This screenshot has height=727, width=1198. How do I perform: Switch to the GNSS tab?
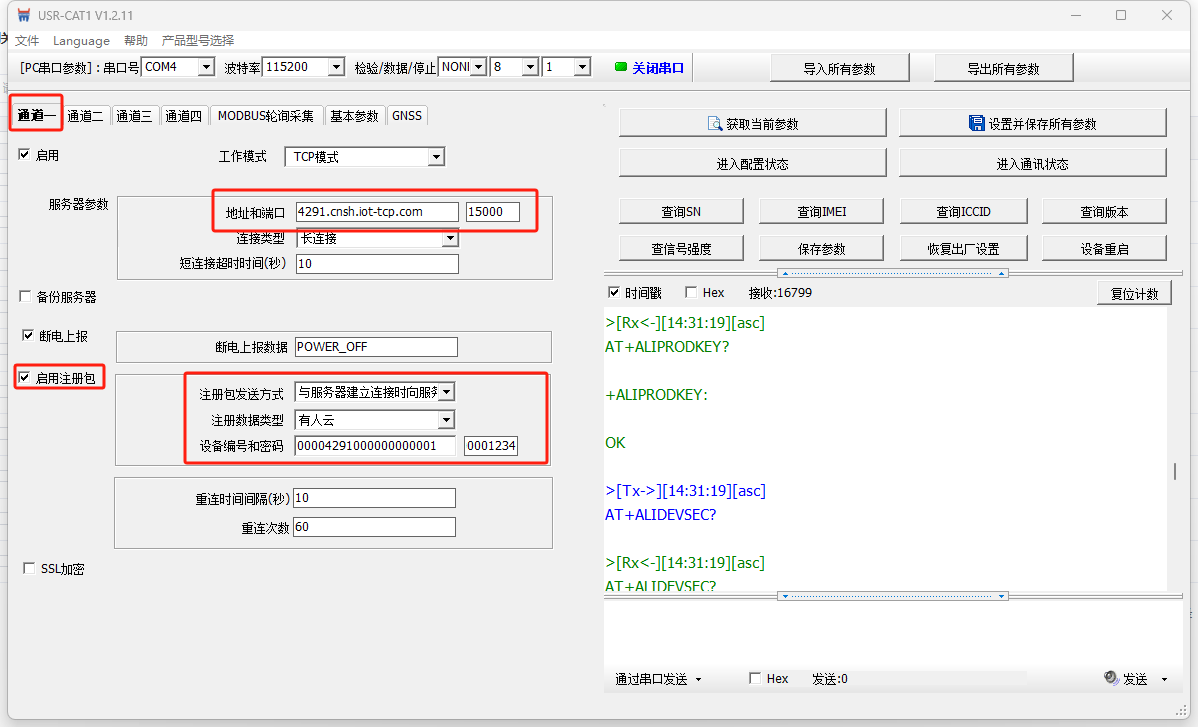pos(406,115)
